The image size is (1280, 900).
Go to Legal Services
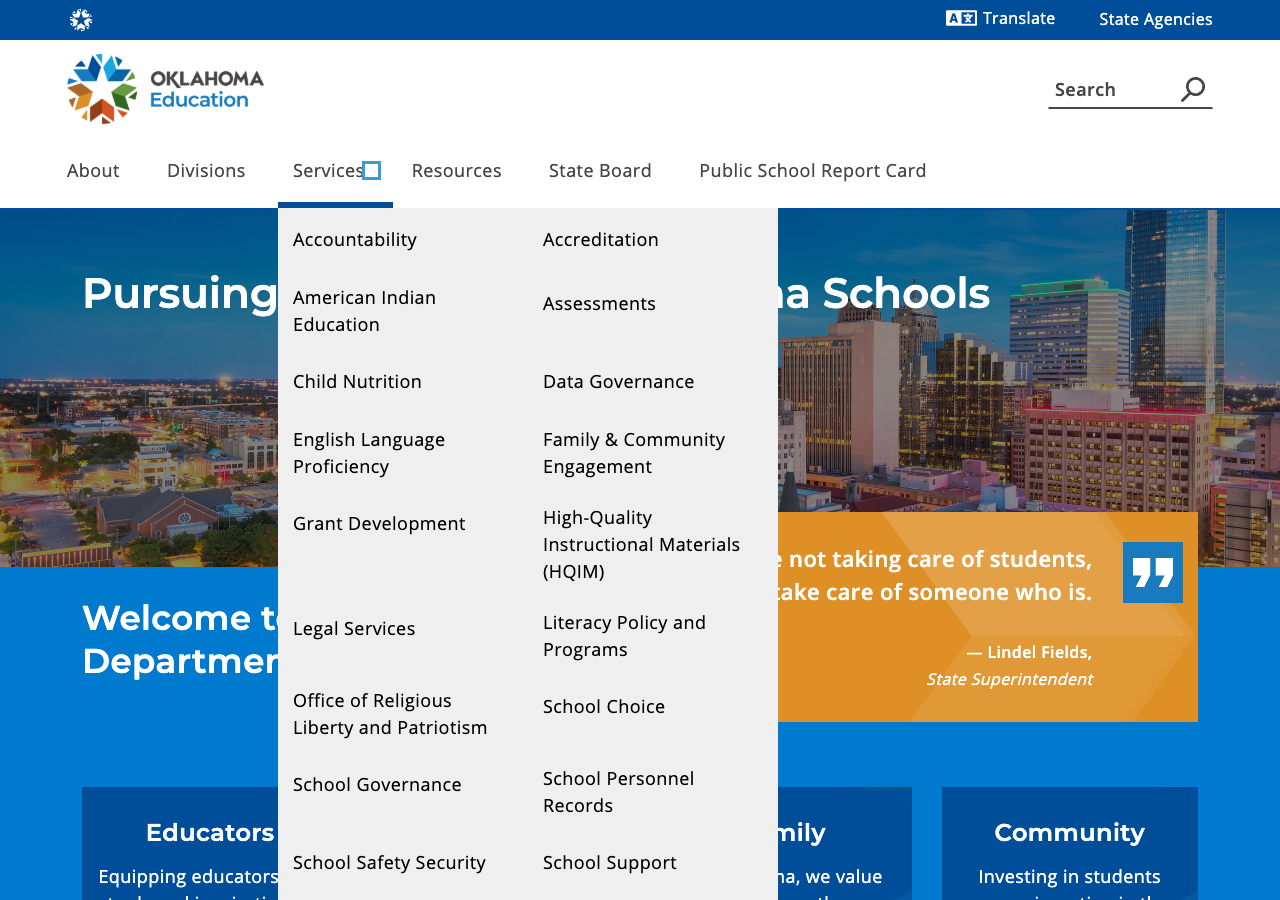[x=354, y=629]
